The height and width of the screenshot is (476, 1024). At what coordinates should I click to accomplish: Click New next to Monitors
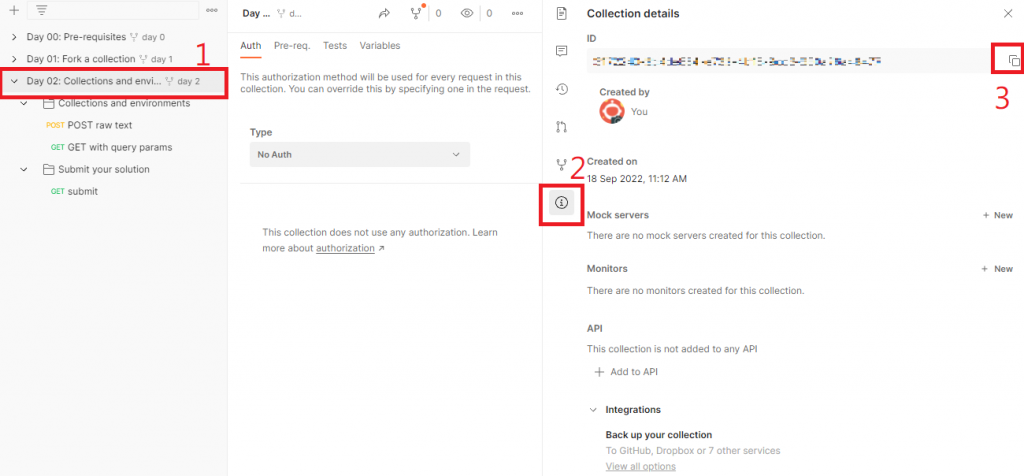[998, 269]
